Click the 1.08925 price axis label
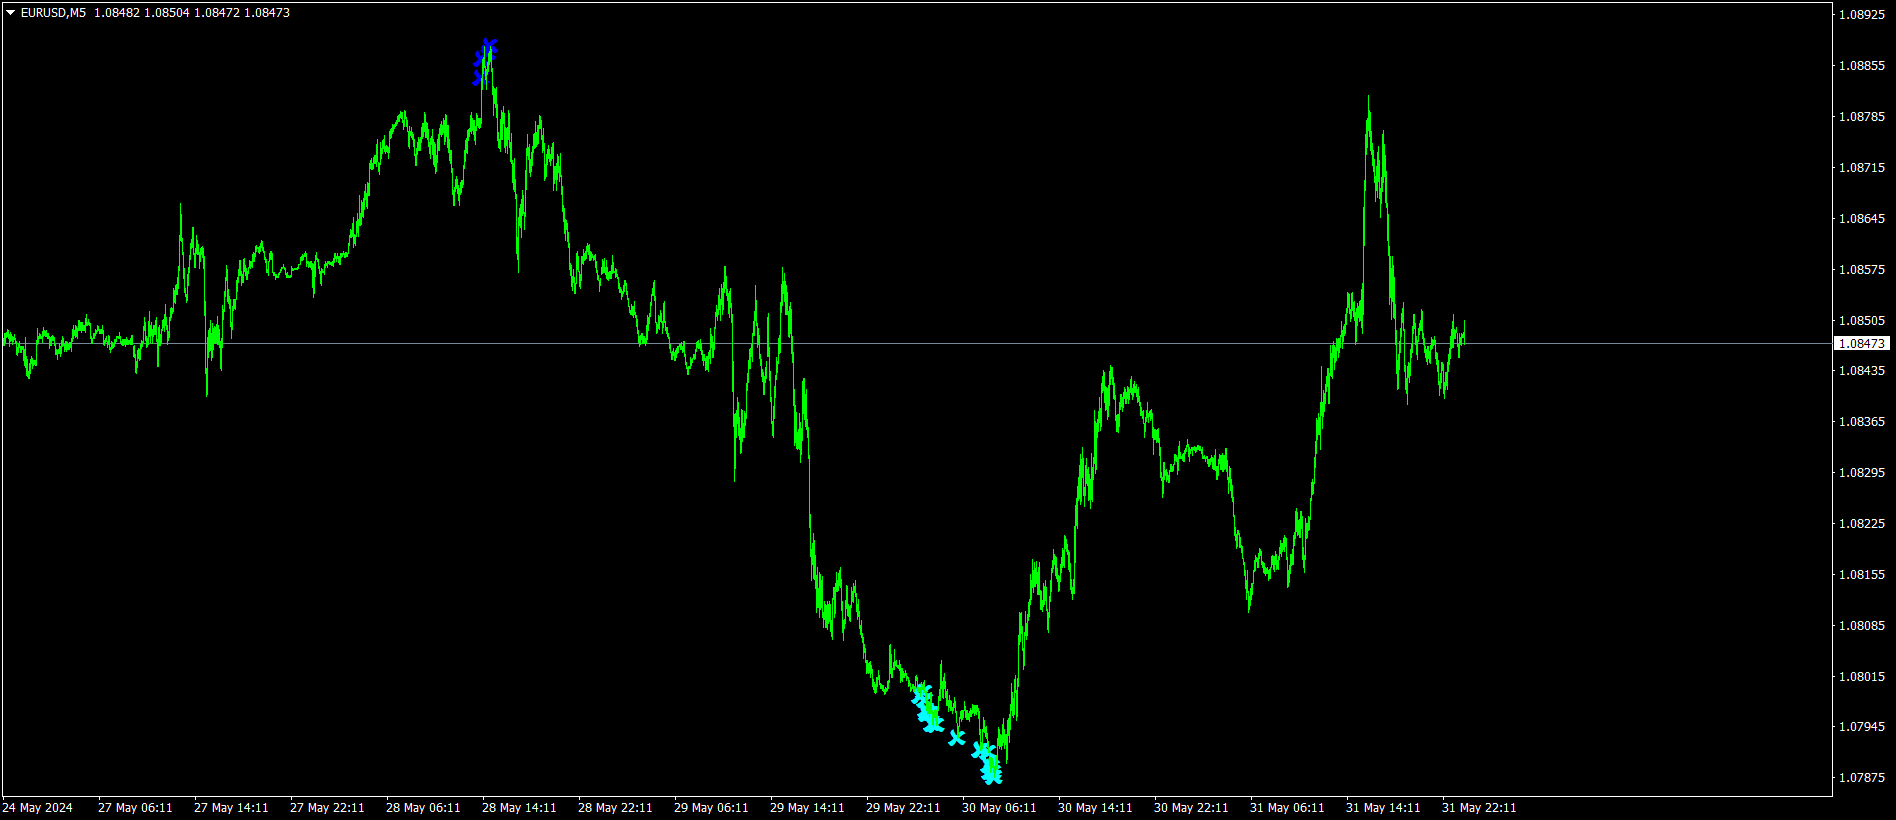The height and width of the screenshot is (820, 1896). 1862,15
